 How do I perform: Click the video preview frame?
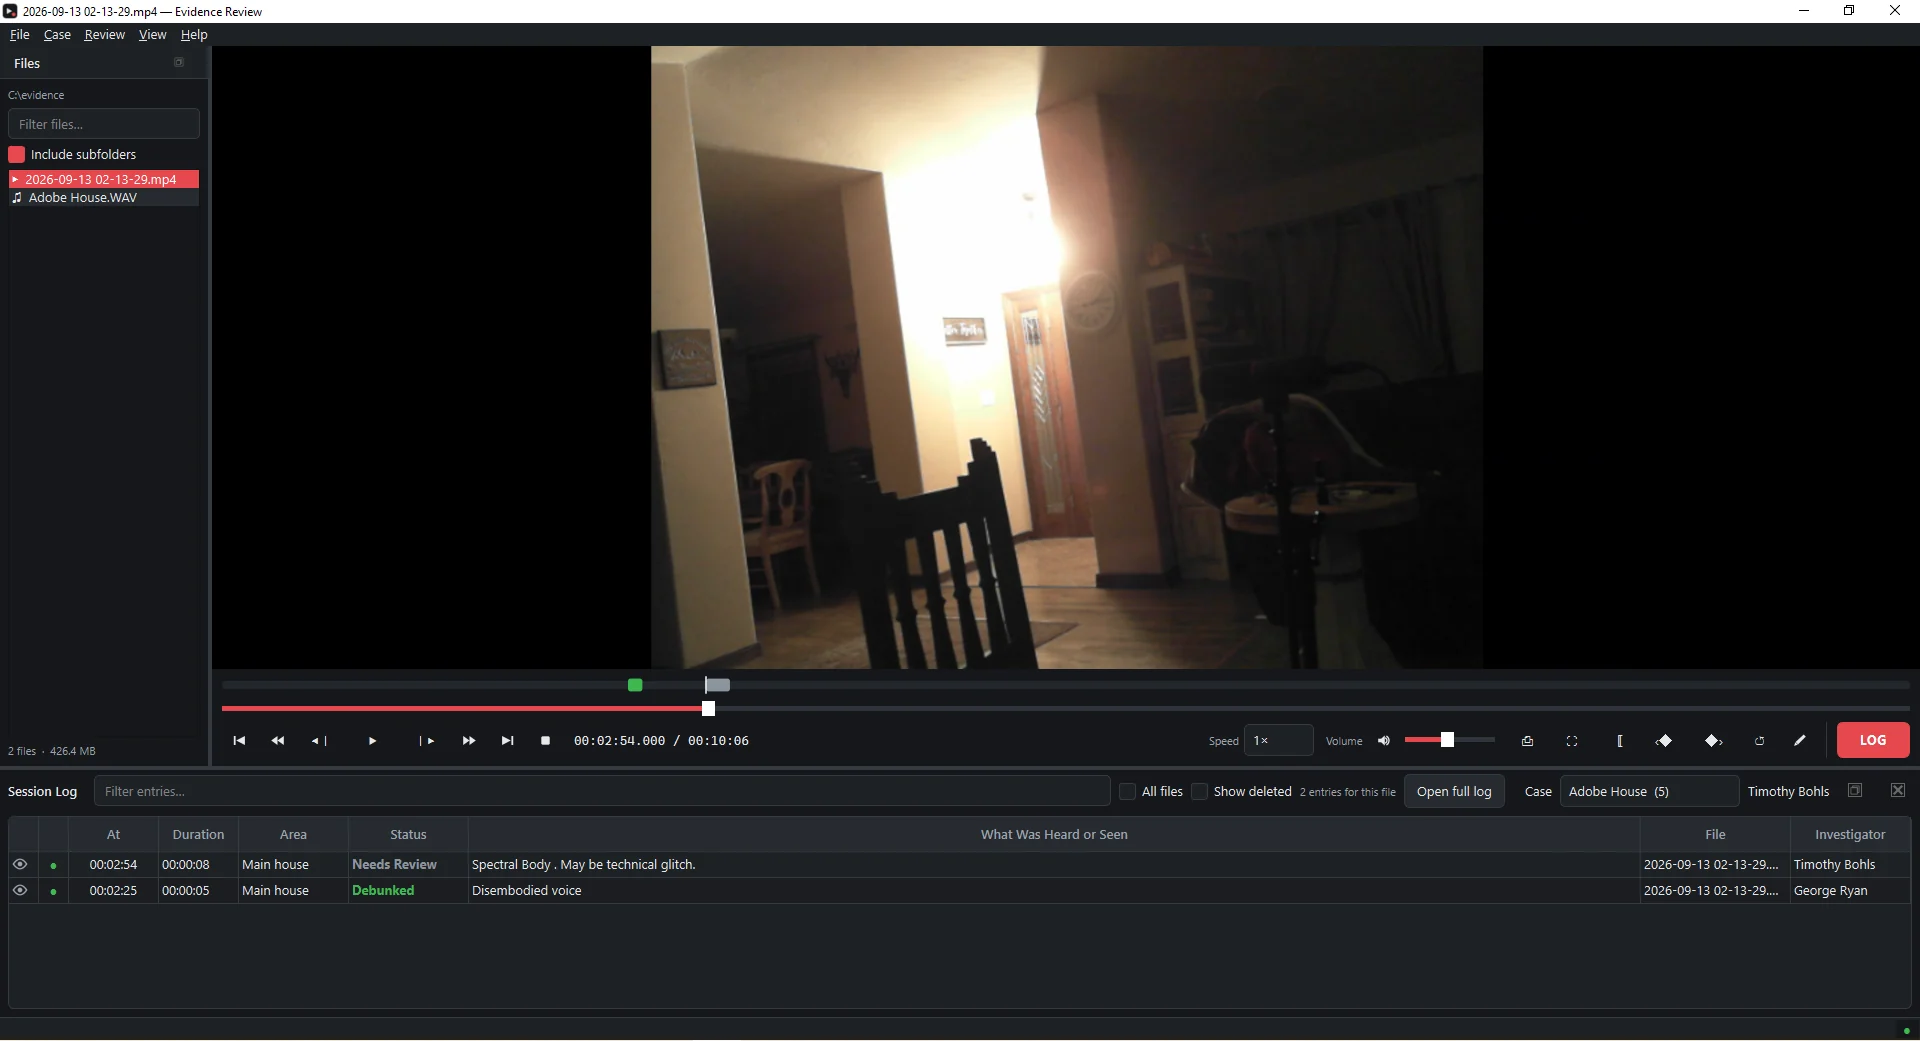click(x=1066, y=357)
